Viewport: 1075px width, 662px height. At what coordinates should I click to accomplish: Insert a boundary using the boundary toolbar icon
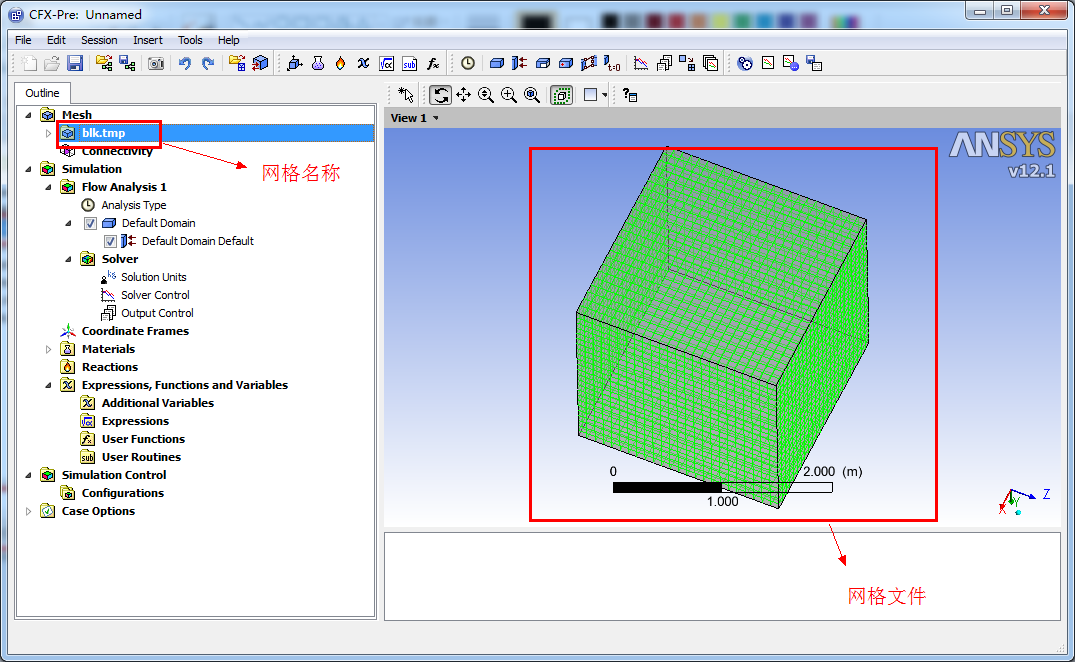(x=519, y=63)
